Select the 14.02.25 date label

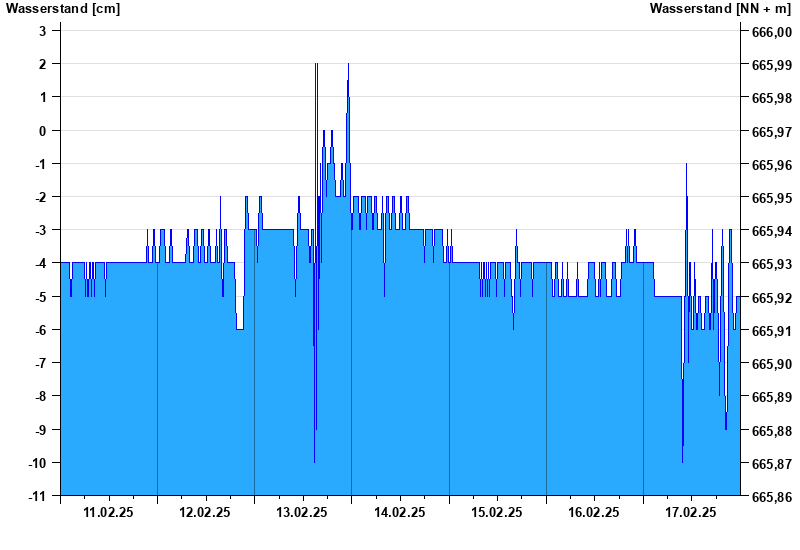point(400,512)
